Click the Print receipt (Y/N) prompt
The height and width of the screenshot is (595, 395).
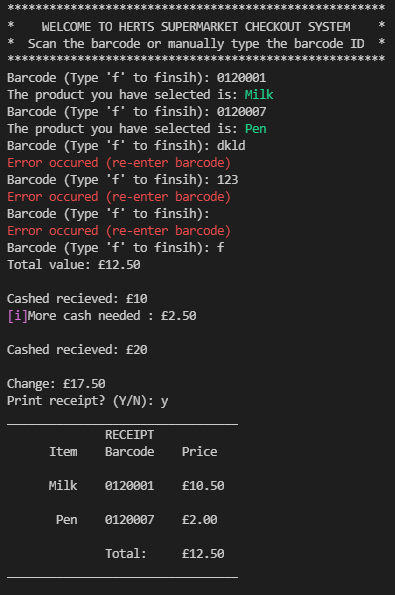click(87, 401)
